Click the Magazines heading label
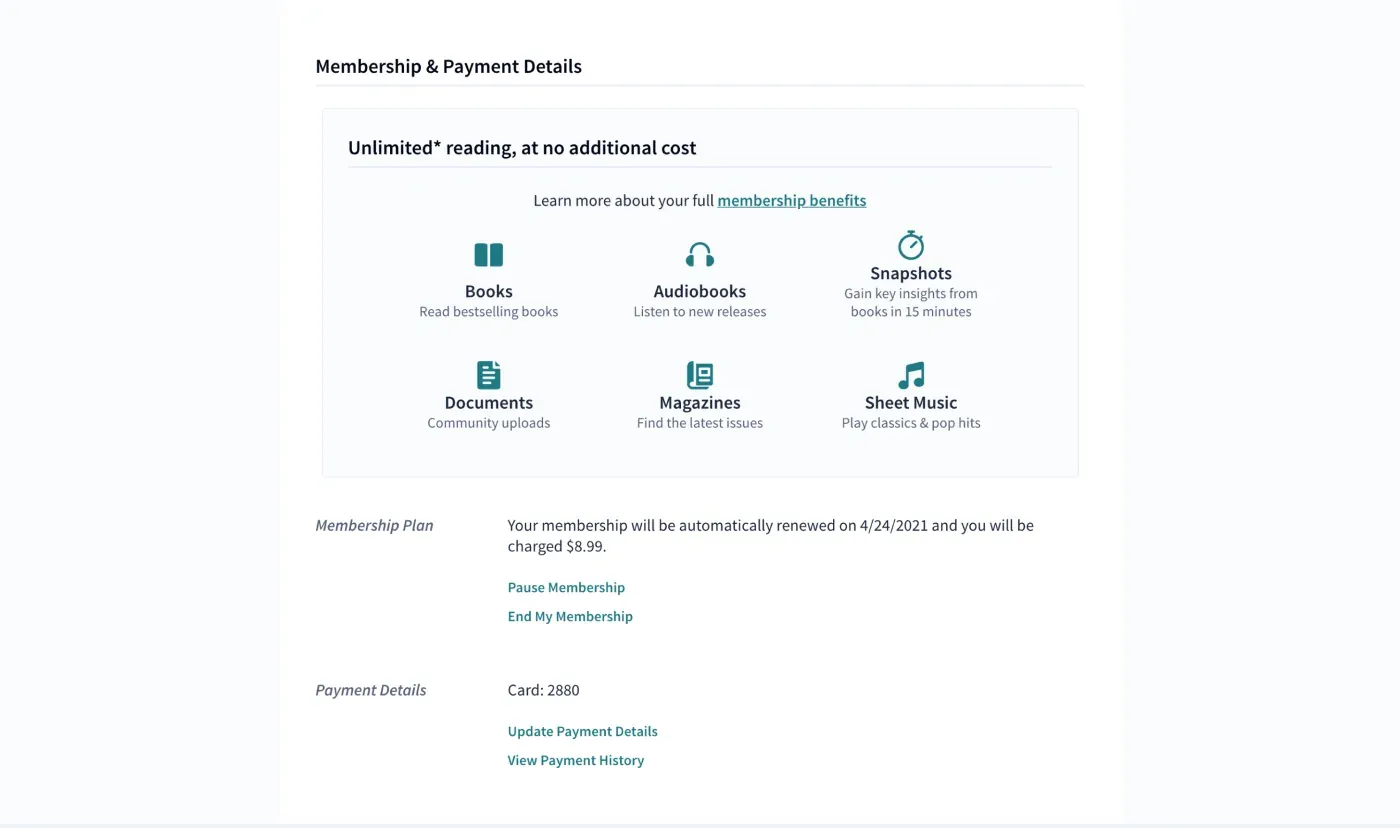 pos(700,402)
